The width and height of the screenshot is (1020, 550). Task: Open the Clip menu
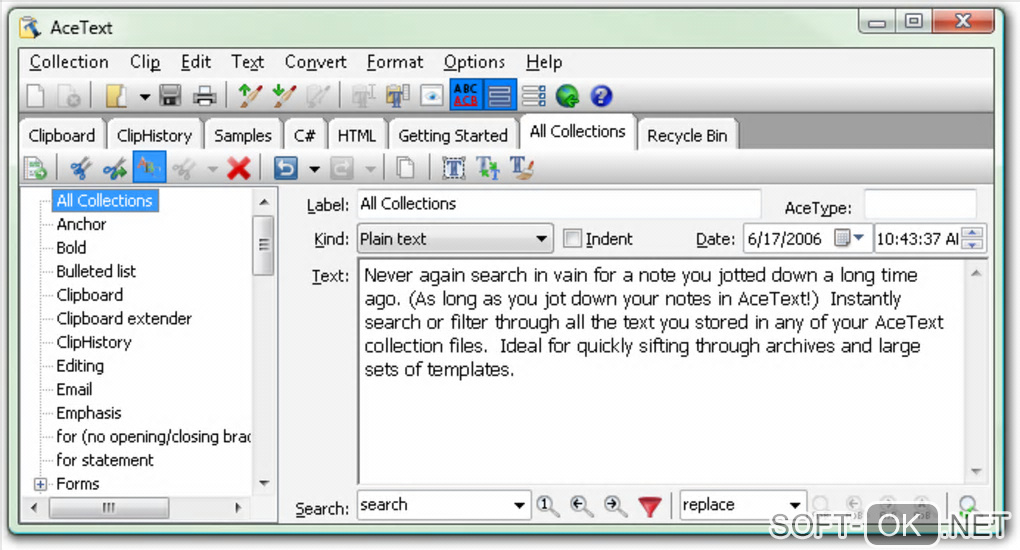click(x=145, y=62)
